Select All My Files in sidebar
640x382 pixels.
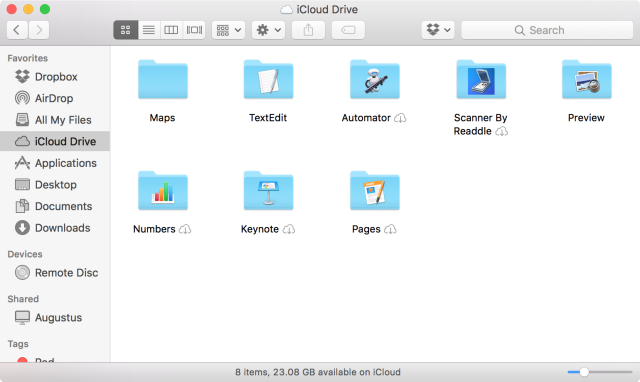click(55, 120)
